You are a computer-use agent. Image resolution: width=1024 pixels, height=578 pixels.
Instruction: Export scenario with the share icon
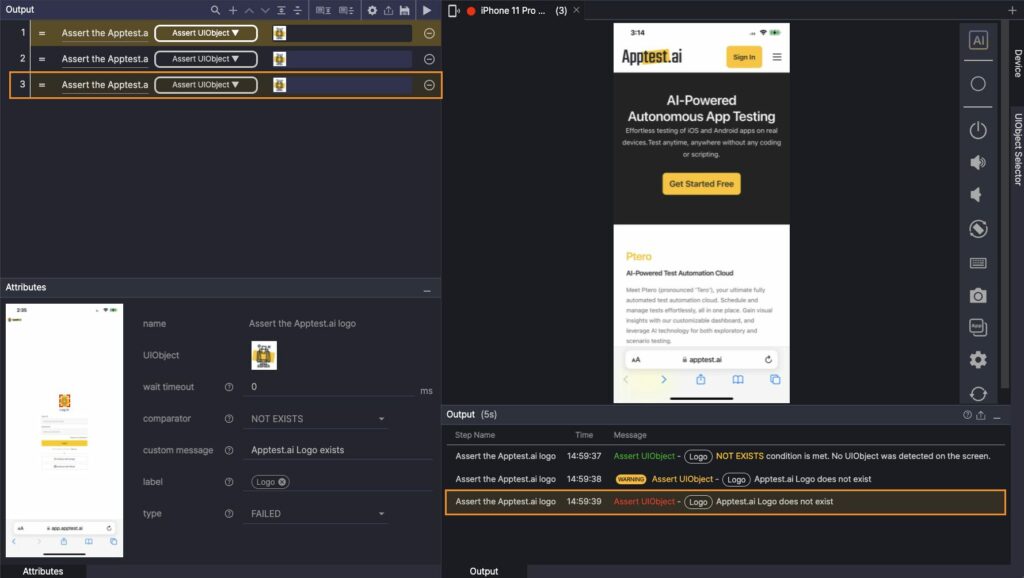point(388,10)
